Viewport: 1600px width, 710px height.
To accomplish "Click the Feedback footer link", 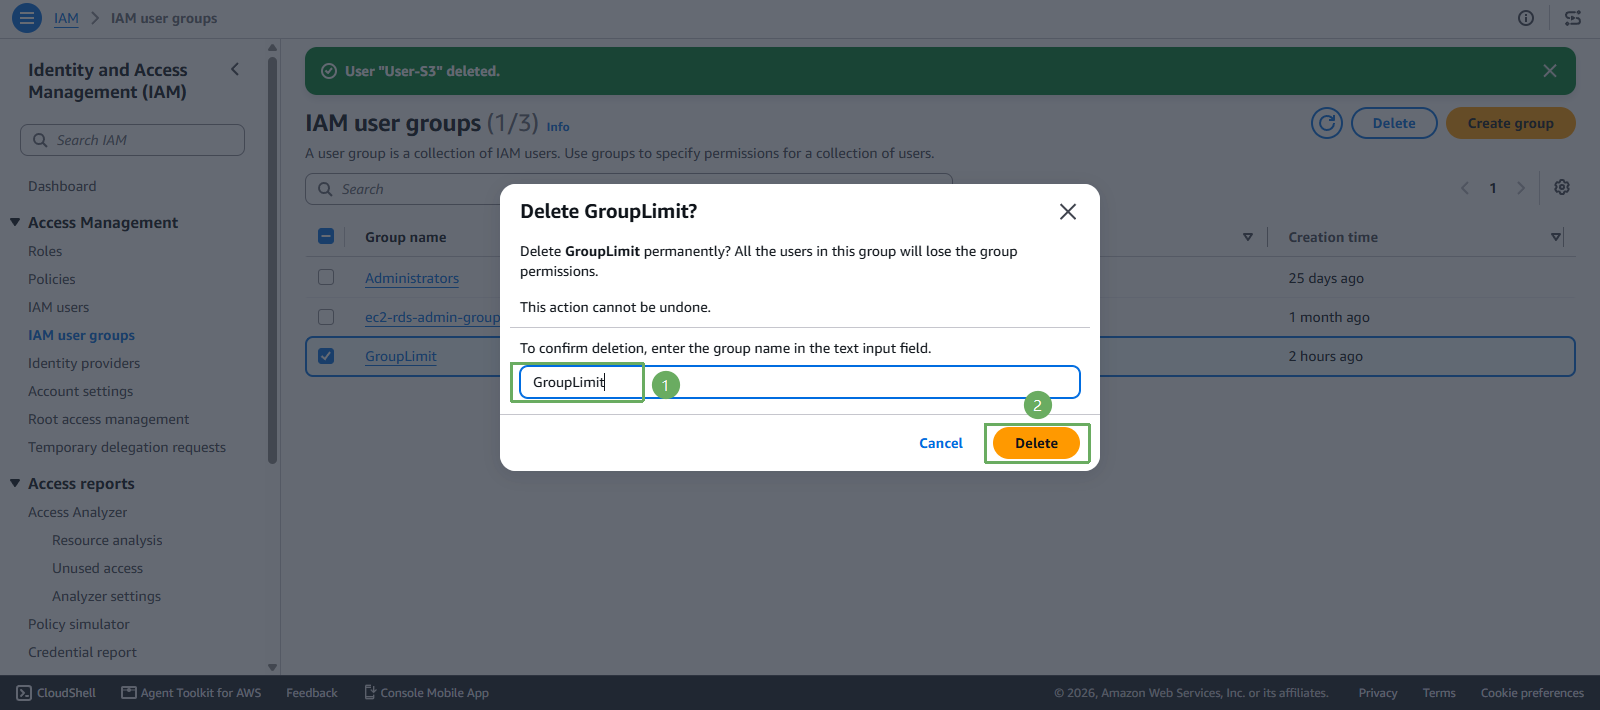I will point(312,693).
